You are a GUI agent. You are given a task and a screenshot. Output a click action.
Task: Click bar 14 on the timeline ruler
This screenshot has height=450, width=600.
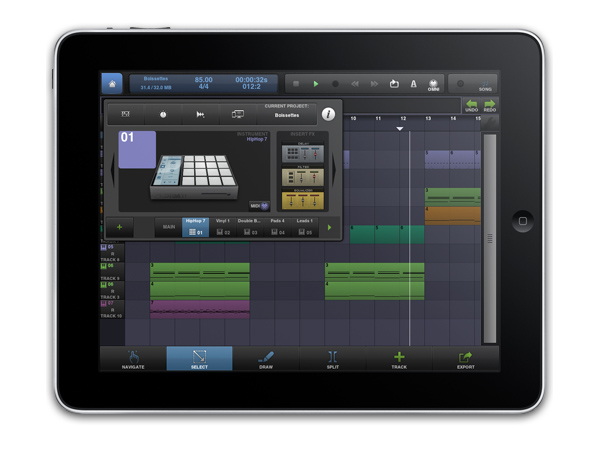tap(453, 119)
